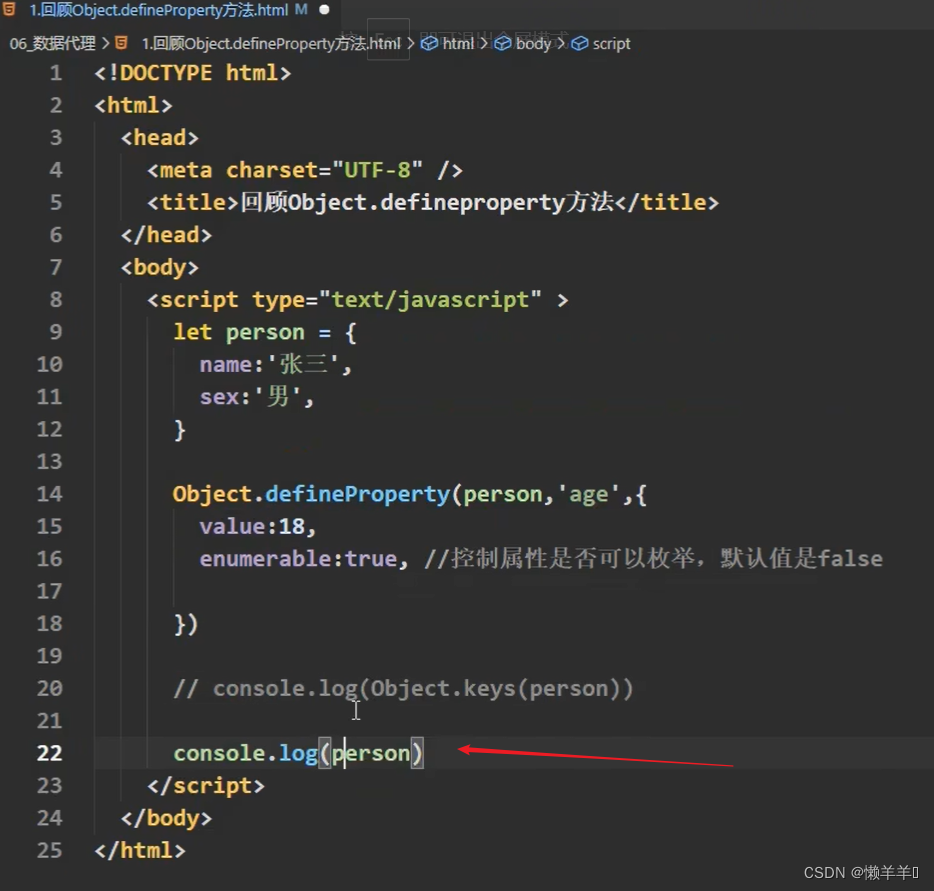Image resolution: width=934 pixels, height=891 pixels.
Task: Click the opening '<body>' tag on line 7
Action: [x=160, y=267]
